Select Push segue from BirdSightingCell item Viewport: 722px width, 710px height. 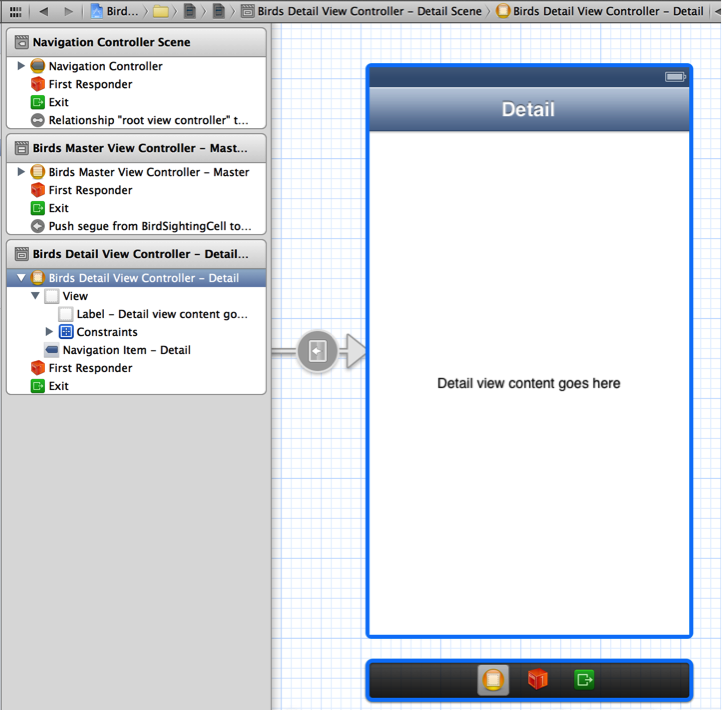150,226
